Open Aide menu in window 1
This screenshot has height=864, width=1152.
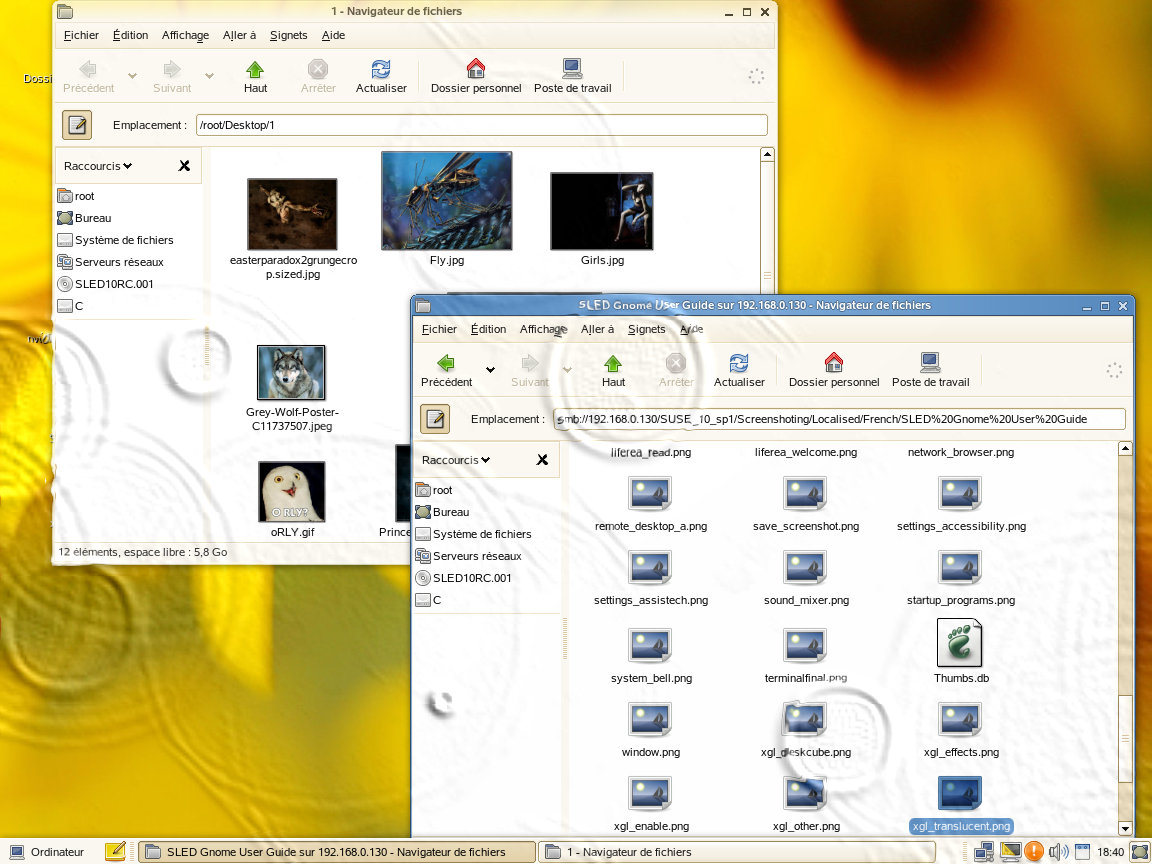[333, 35]
